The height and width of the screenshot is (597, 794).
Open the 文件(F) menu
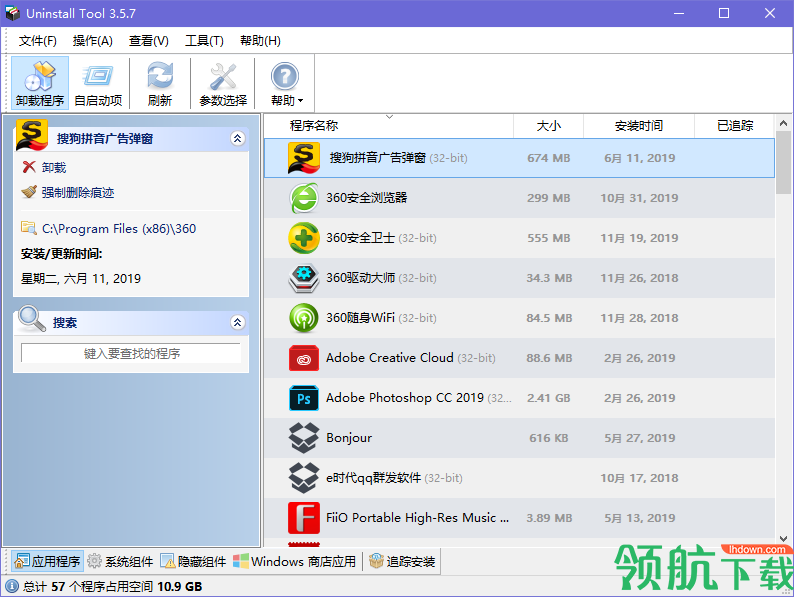pyautogui.click(x=37, y=41)
